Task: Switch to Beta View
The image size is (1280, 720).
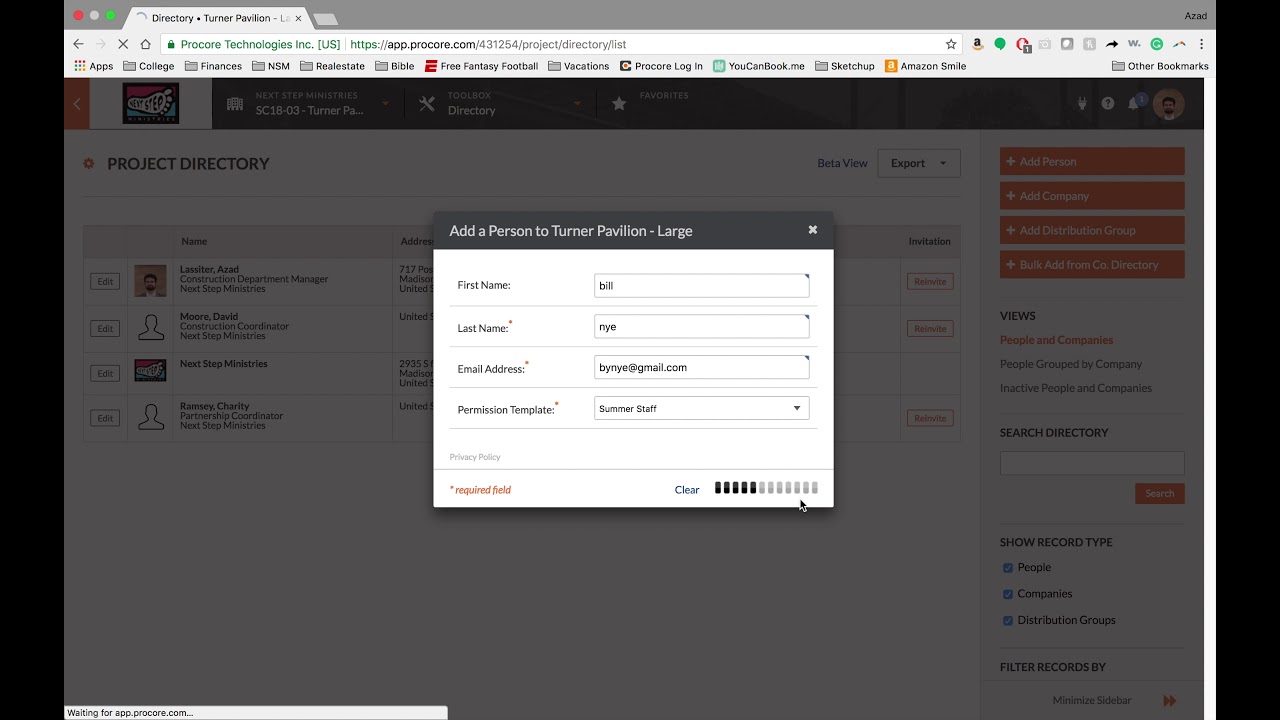Action: coord(842,163)
